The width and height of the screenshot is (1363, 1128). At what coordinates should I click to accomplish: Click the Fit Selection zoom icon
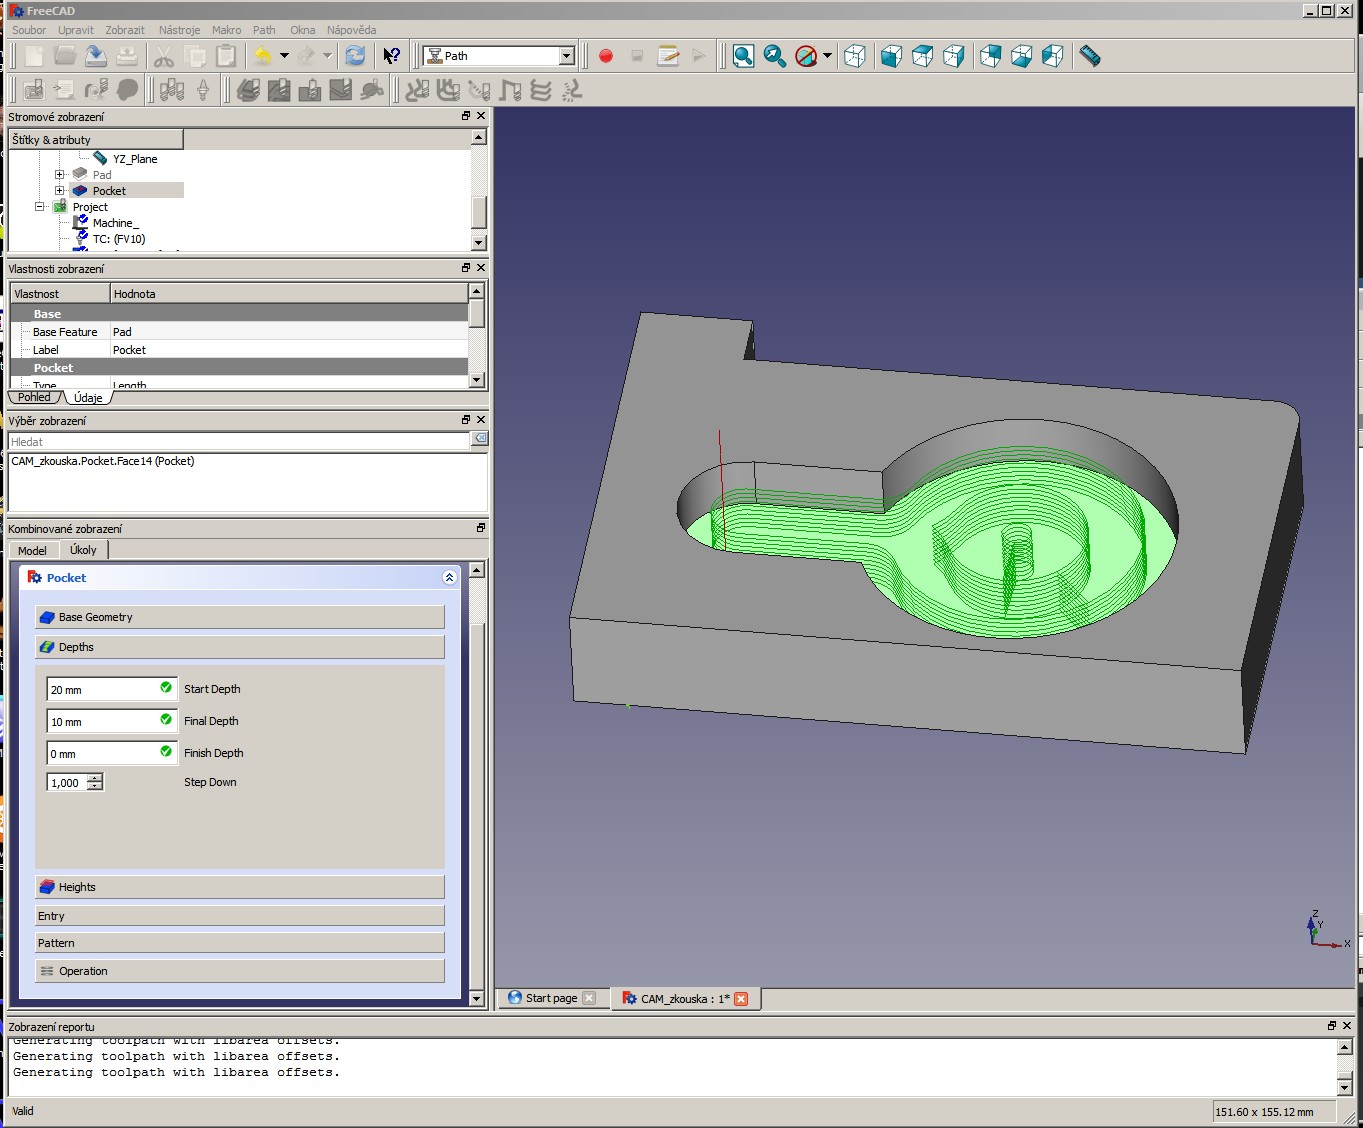pos(774,56)
